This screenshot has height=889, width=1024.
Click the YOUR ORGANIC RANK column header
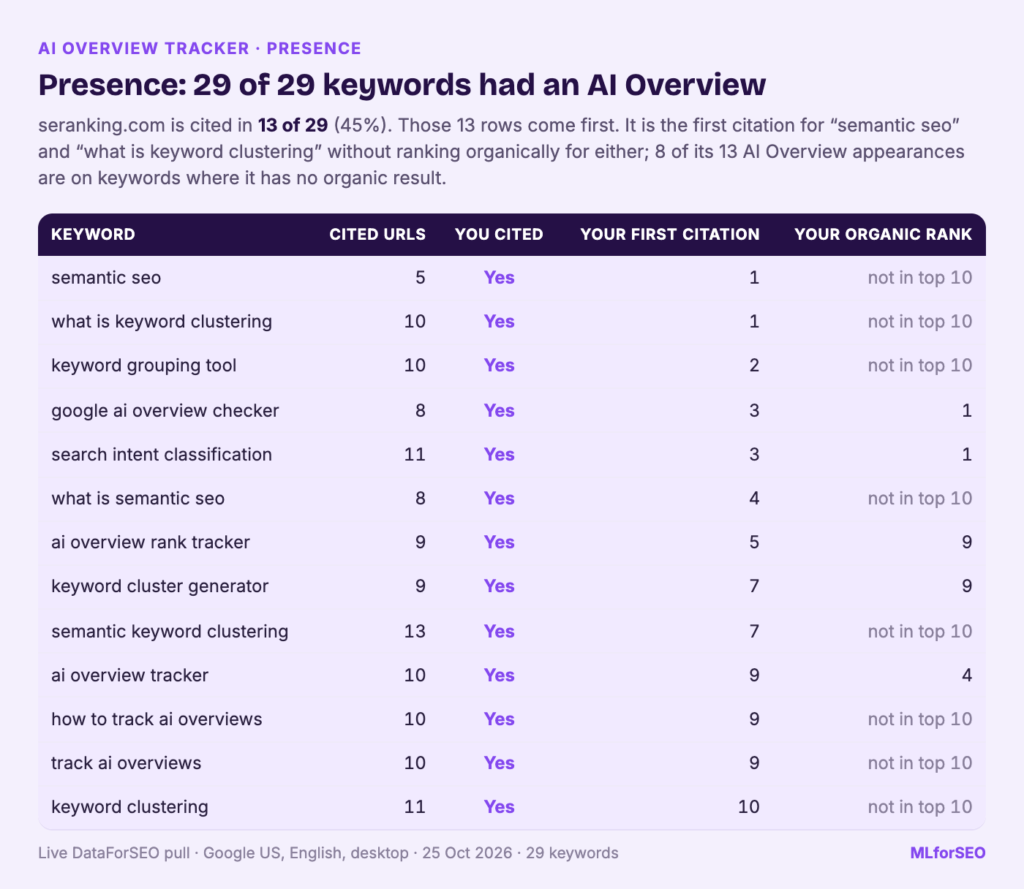pyautogui.click(x=883, y=234)
